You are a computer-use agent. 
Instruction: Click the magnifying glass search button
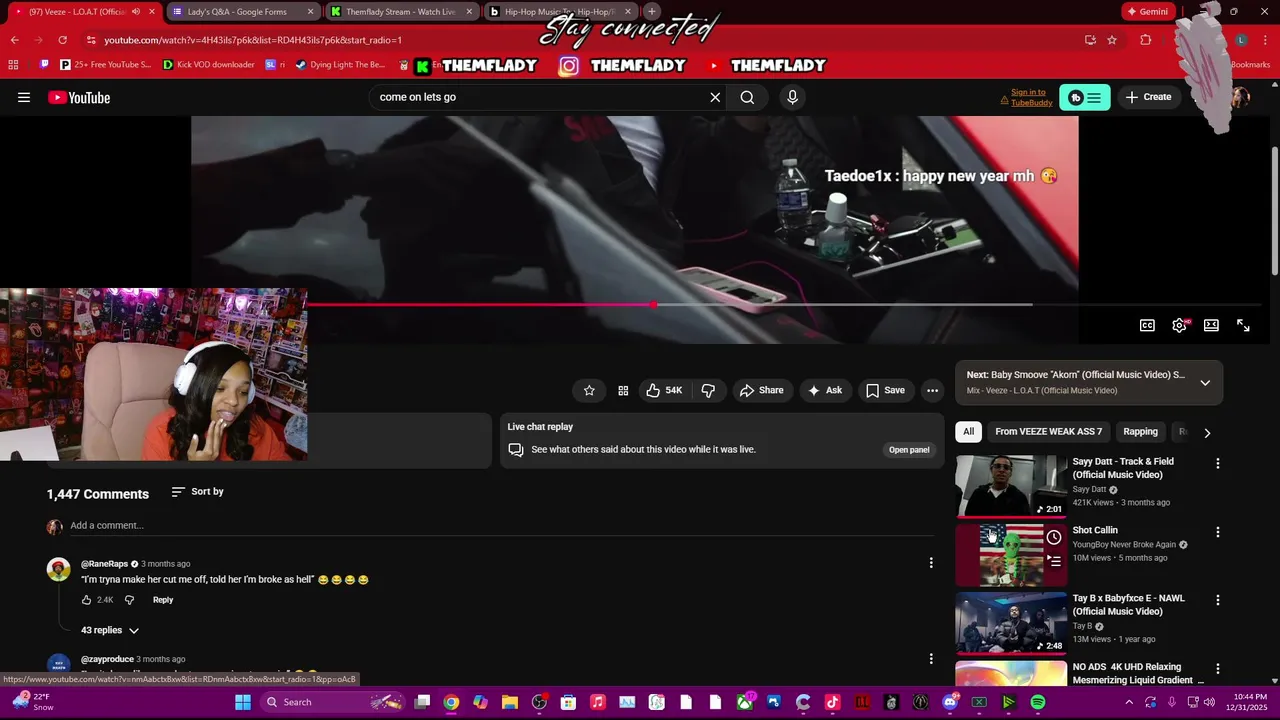click(x=747, y=97)
